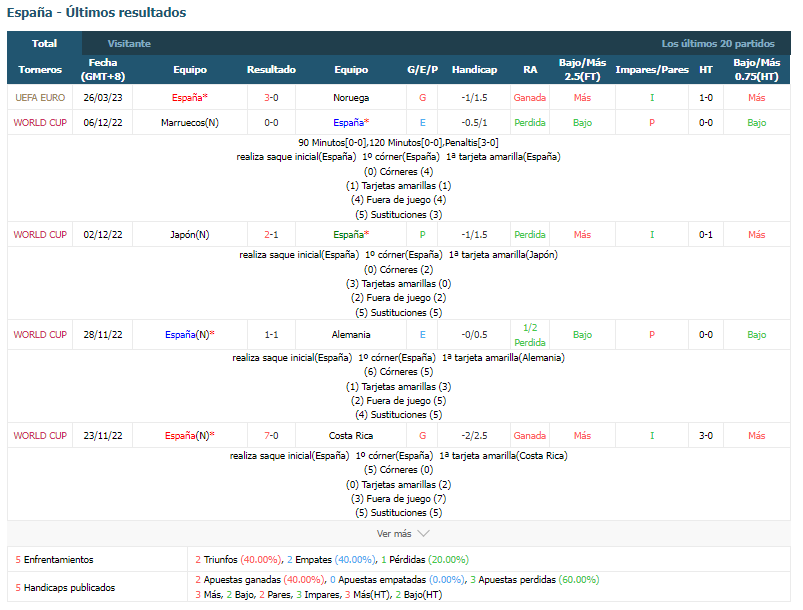Image resolution: width=803 pixels, height=610 pixels.
Task: Open WORLD CUP link on 23/11/22 row
Action: [40, 435]
